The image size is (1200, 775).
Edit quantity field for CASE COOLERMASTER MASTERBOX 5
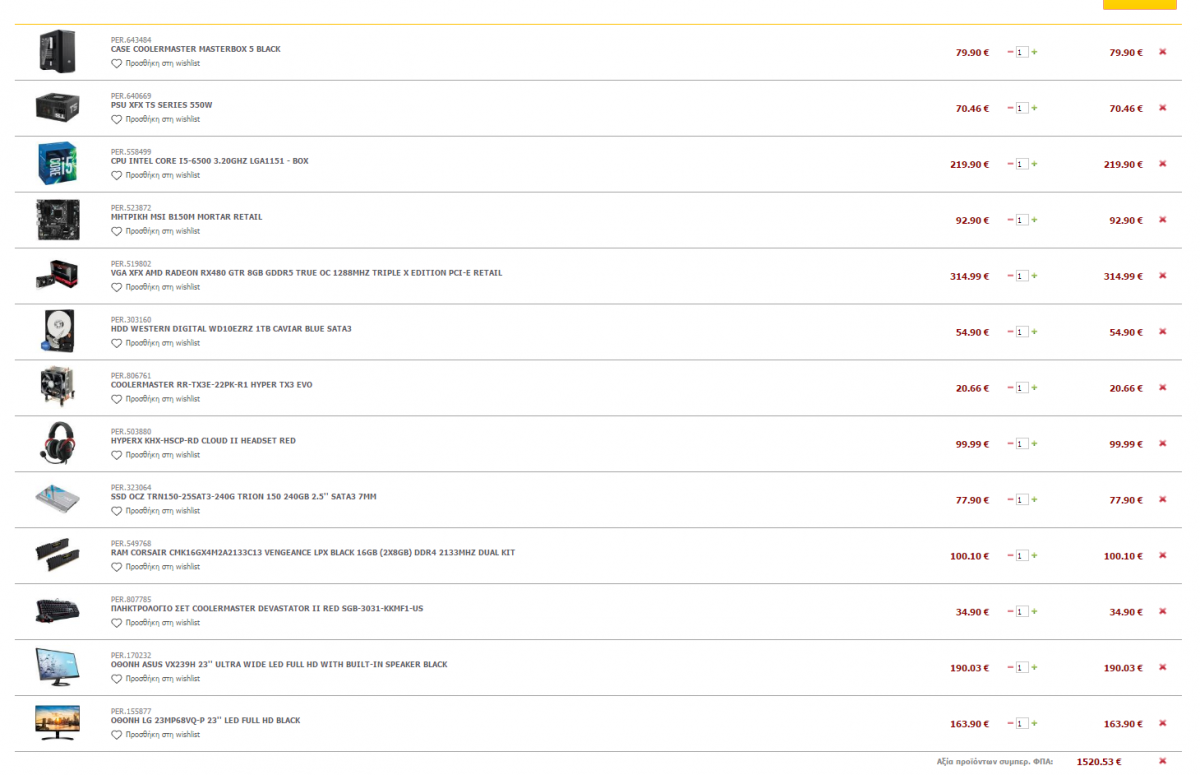point(1021,52)
